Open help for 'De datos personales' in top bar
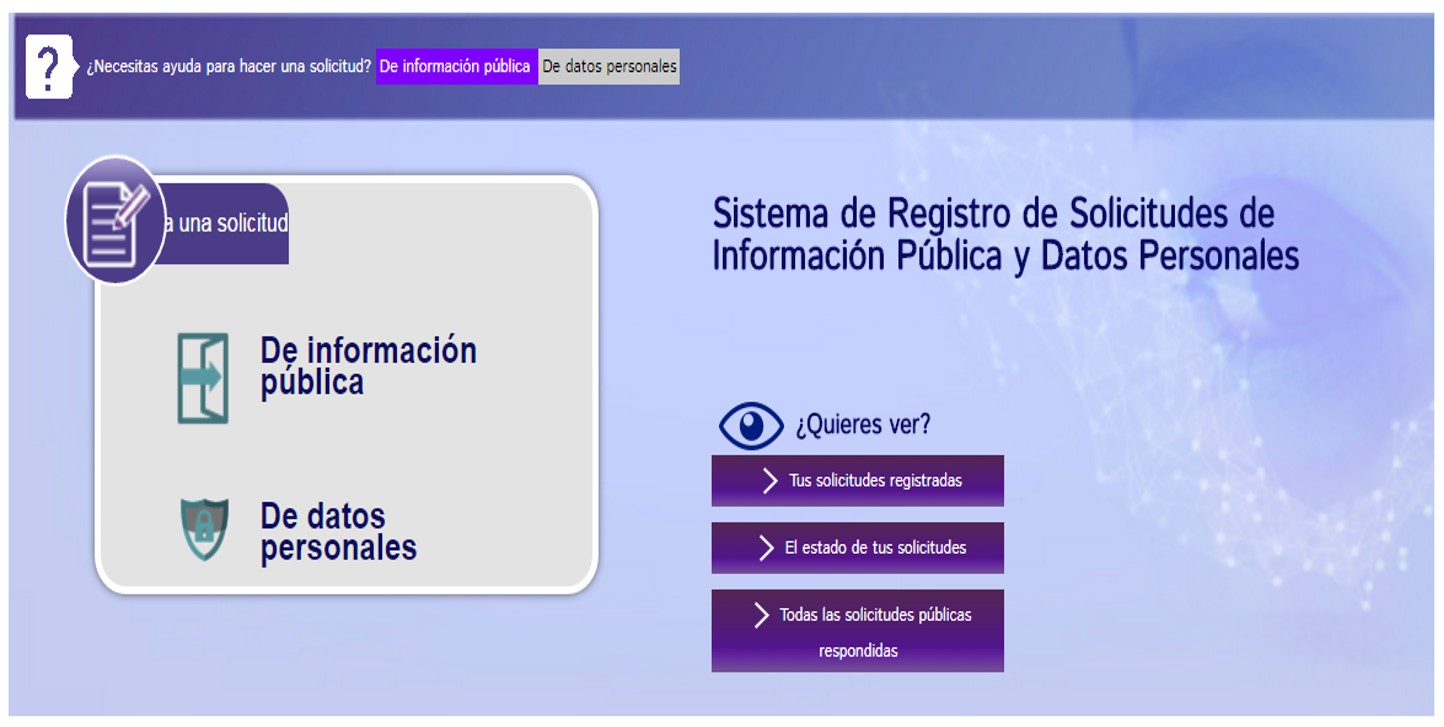The width and height of the screenshot is (1444, 727). [x=609, y=67]
